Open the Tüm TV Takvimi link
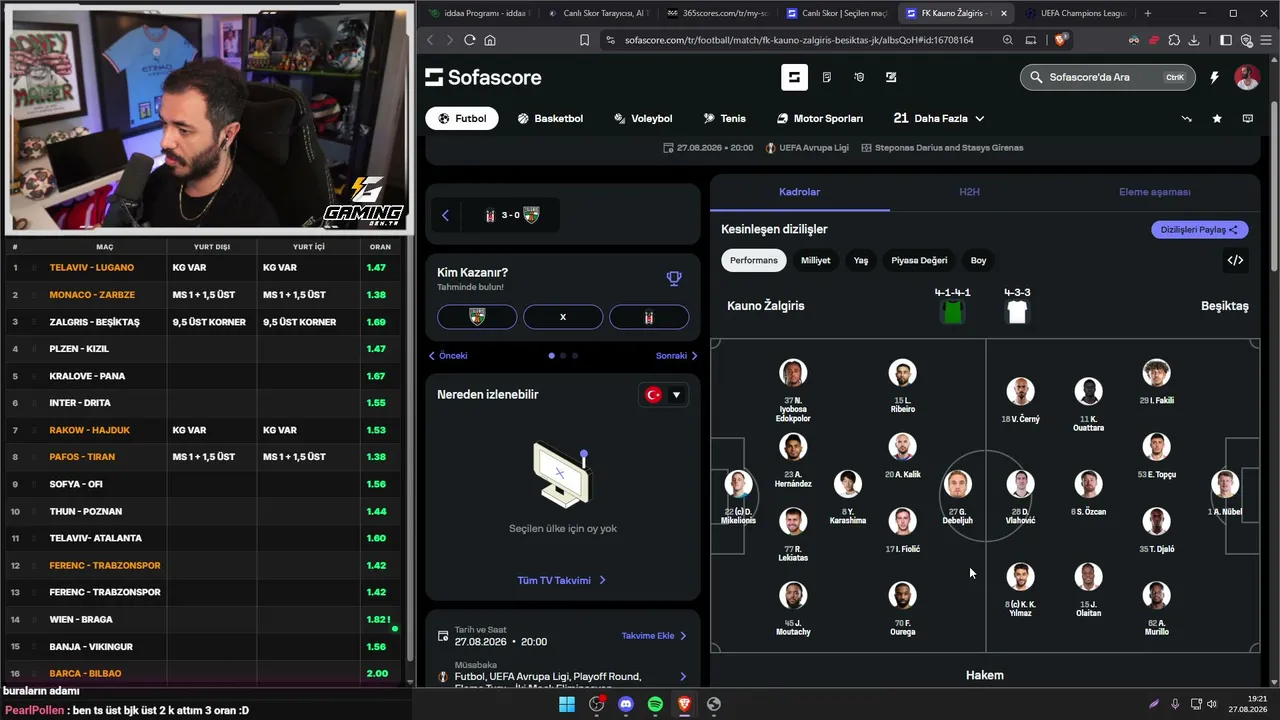The width and height of the screenshot is (1280, 720). 562,580
